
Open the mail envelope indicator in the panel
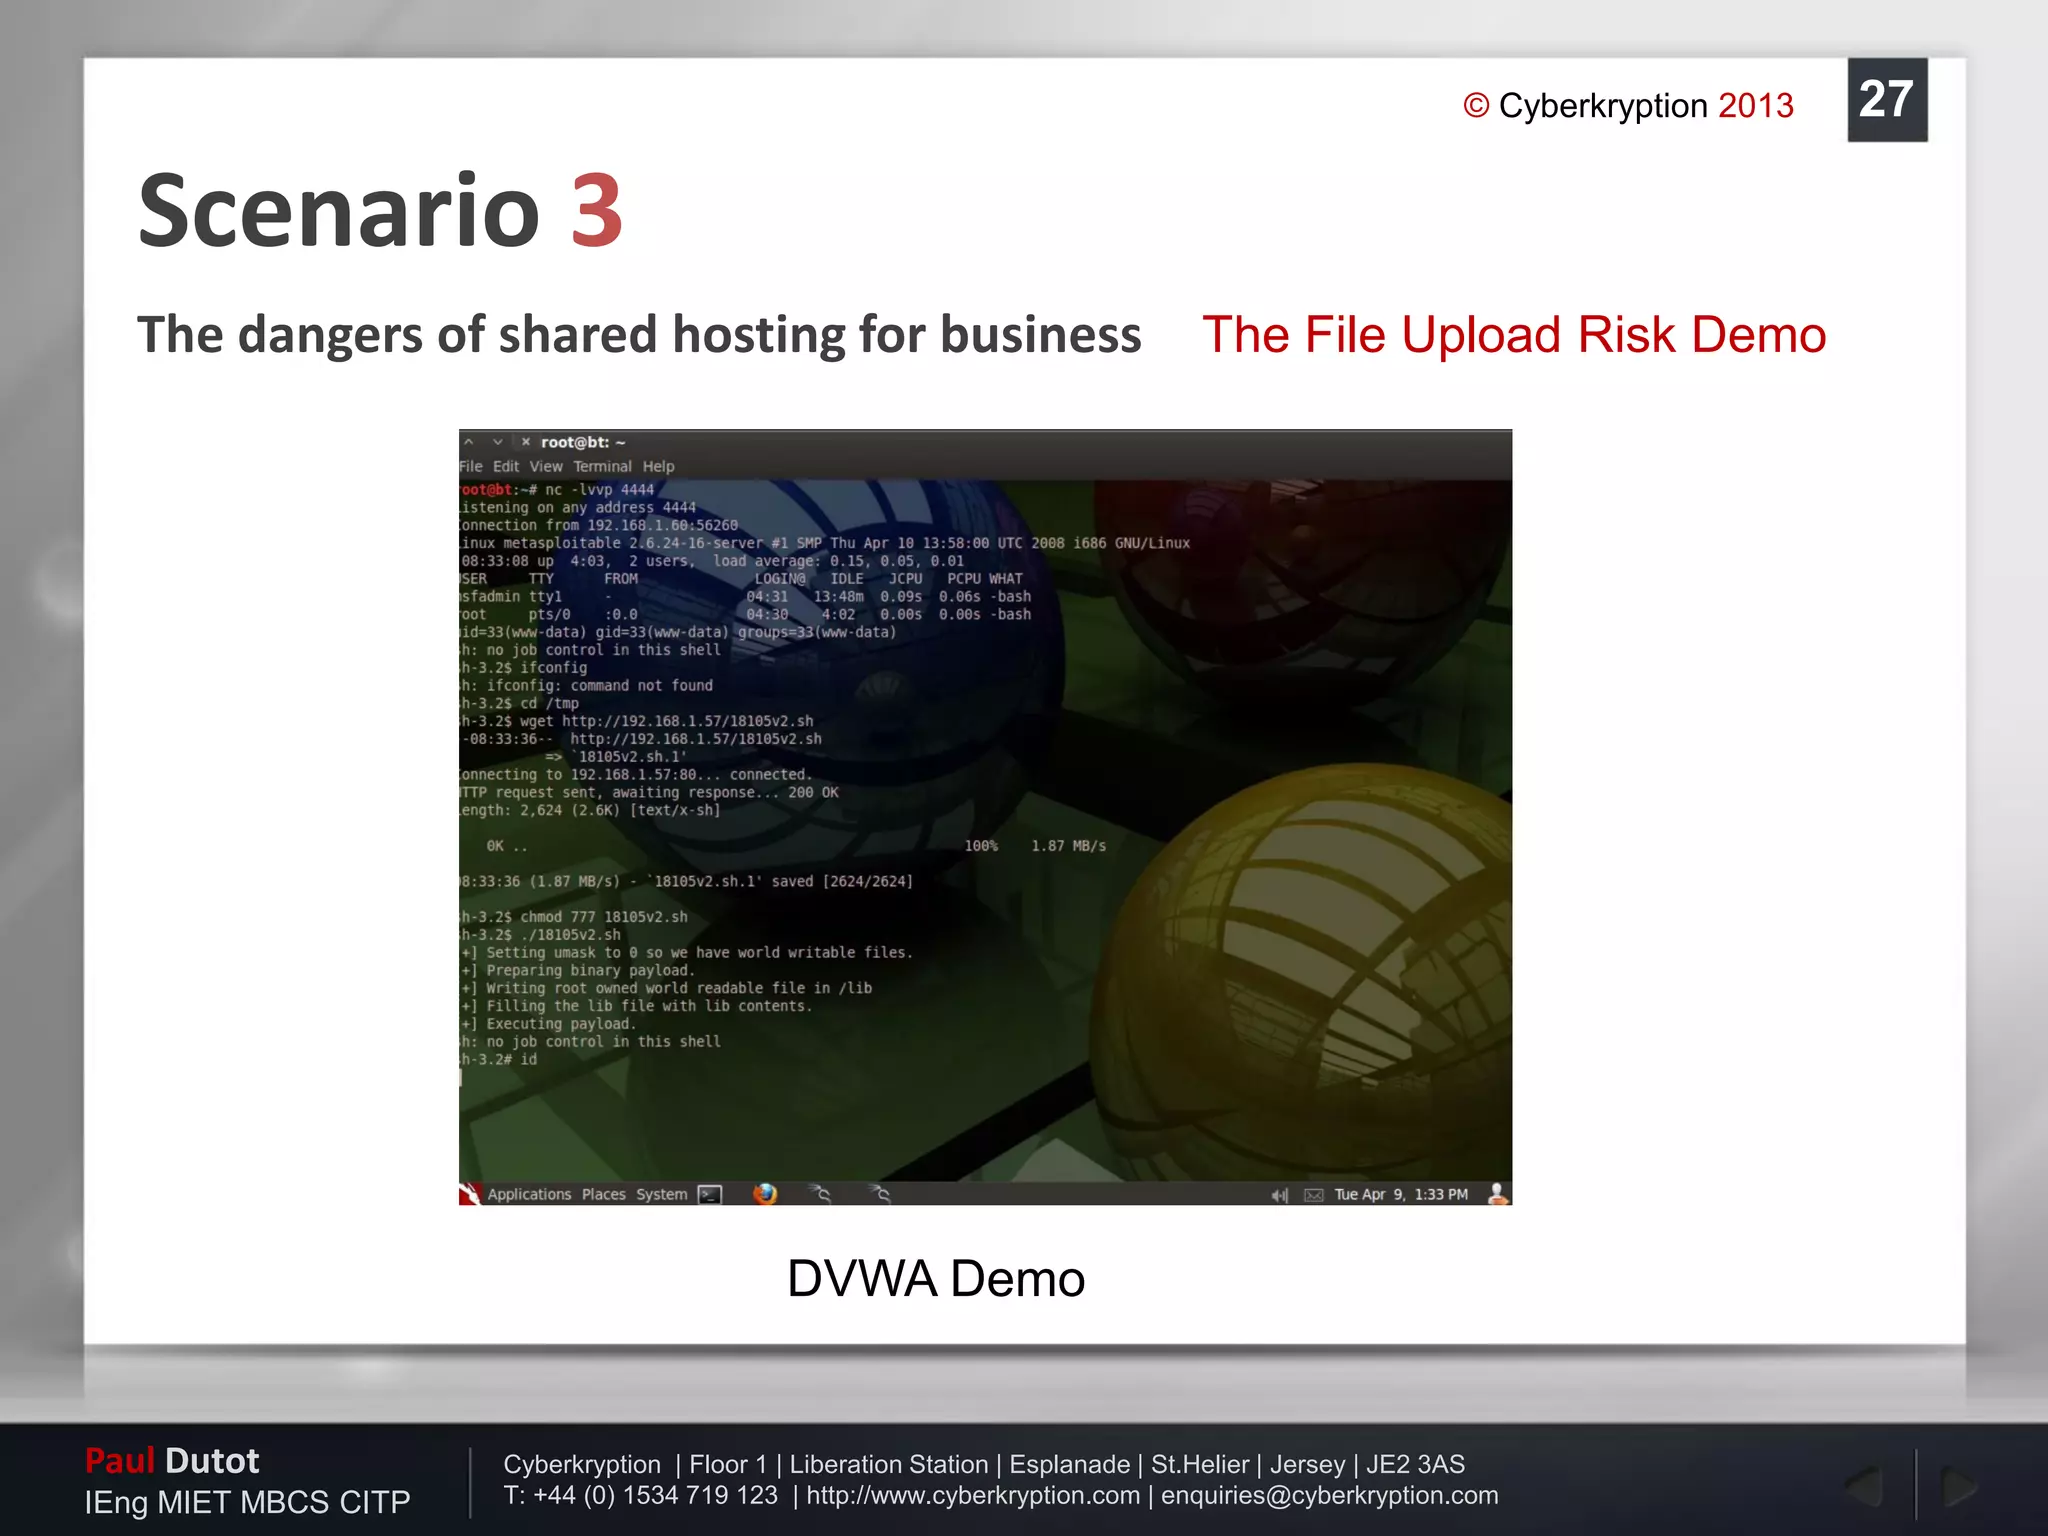coord(1314,1195)
